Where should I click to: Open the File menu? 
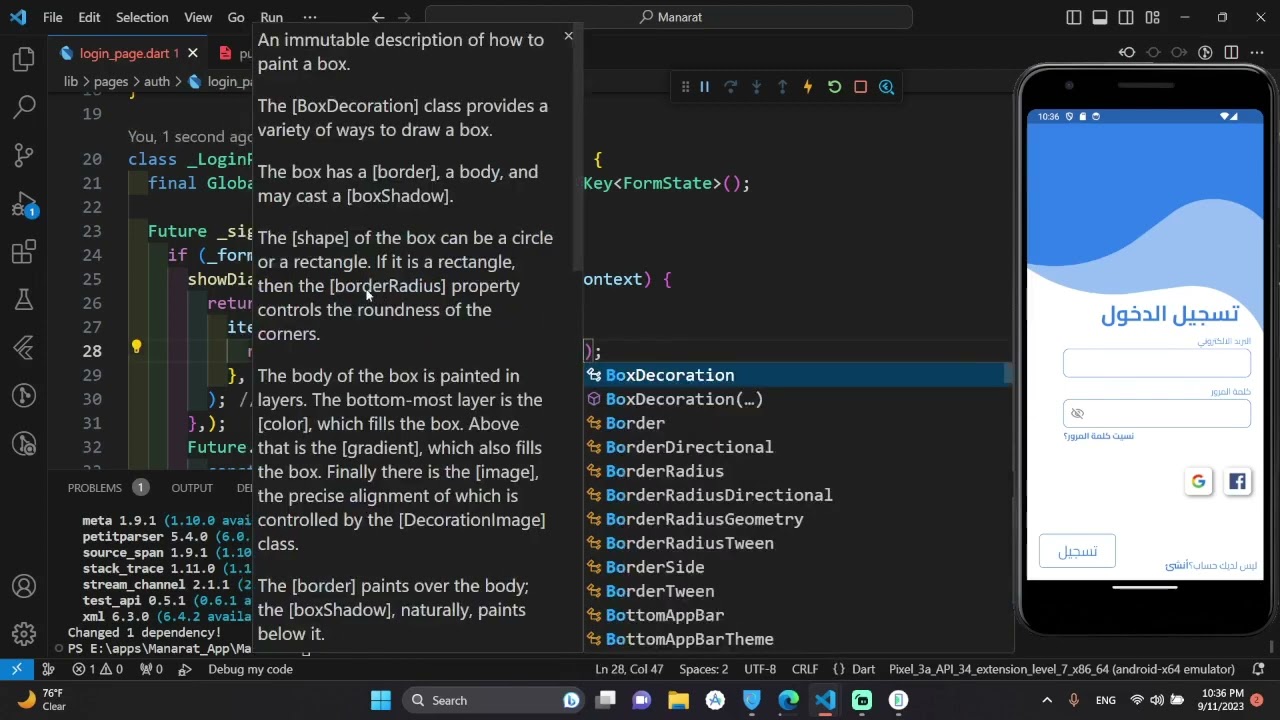(53, 17)
